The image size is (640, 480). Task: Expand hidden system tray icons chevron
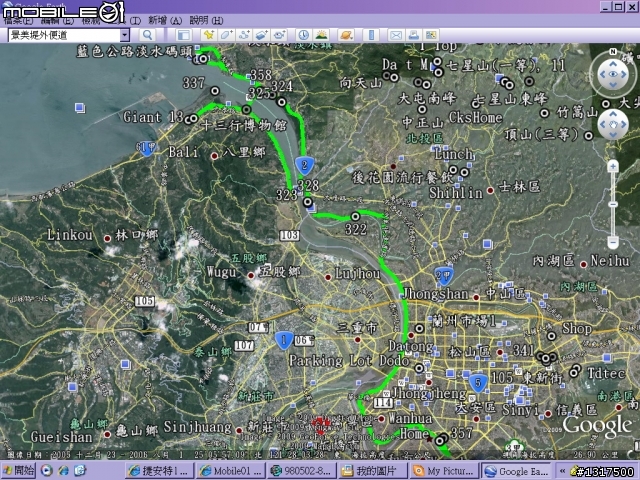562,471
